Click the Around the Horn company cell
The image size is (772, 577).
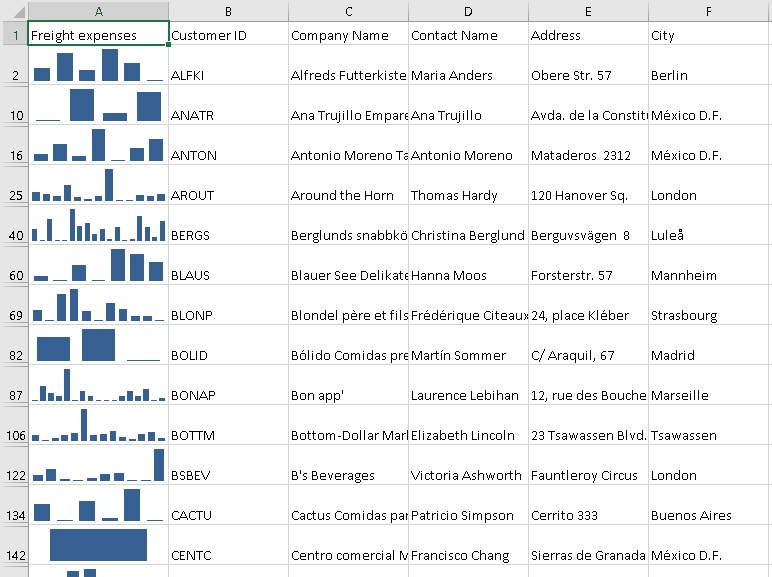[x=348, y=195]
